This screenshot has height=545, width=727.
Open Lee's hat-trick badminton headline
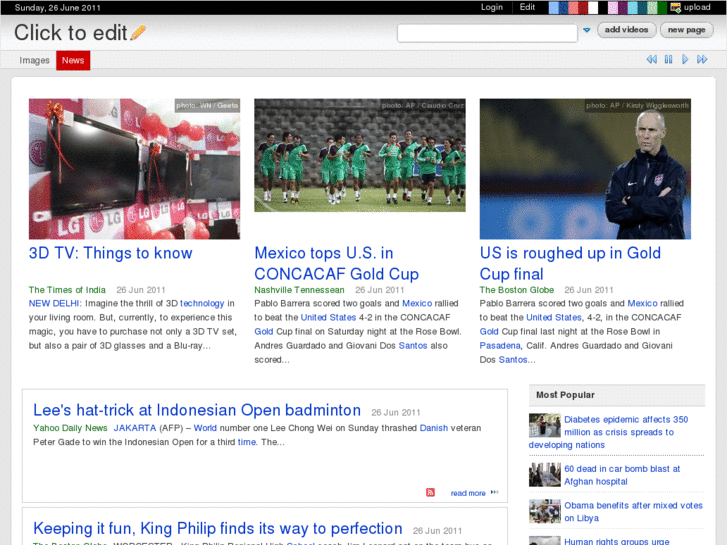click(197, 410)
